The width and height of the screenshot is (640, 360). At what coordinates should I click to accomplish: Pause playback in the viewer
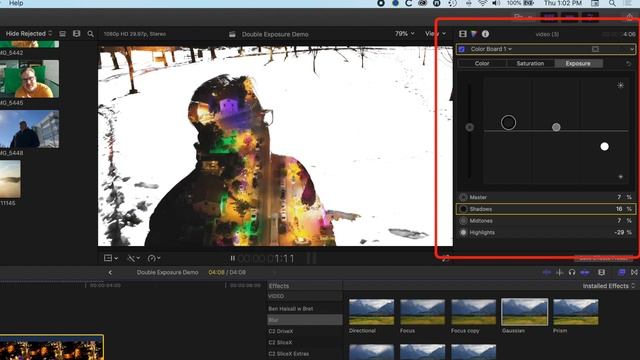pyautogui.click(x=232, y=258)
